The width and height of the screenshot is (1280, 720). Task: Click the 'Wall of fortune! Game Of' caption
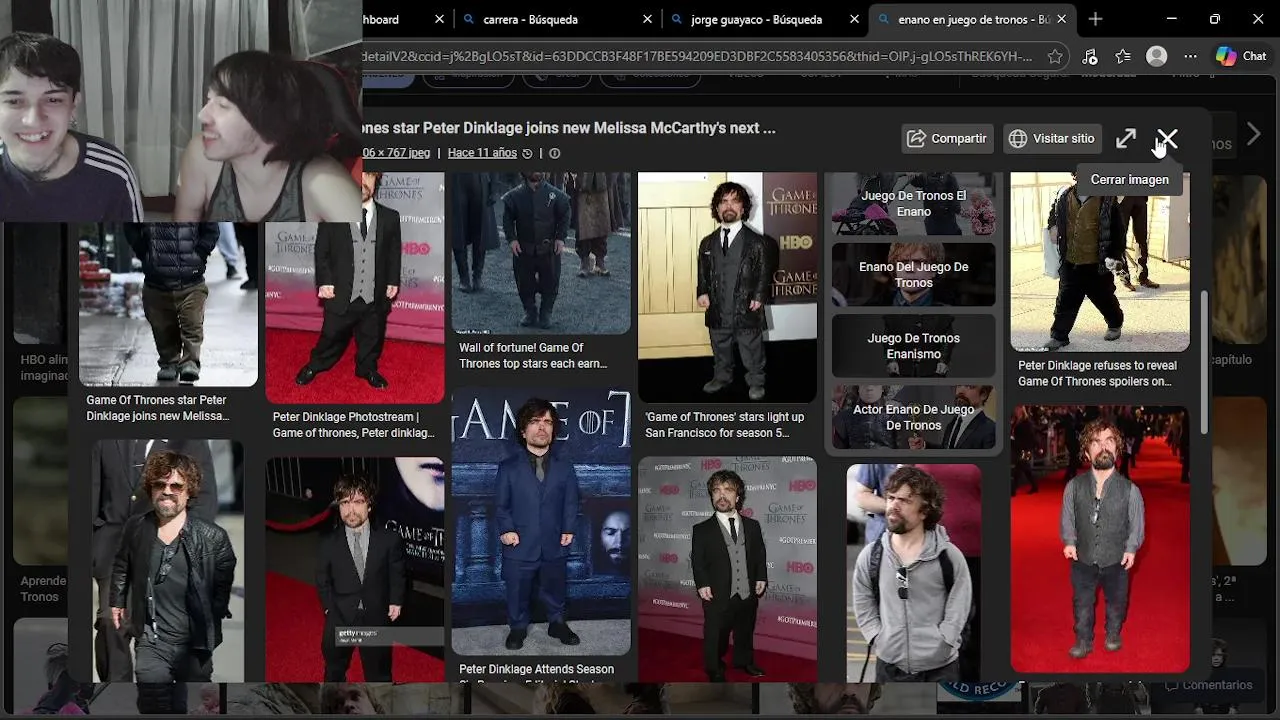(533, 356)
